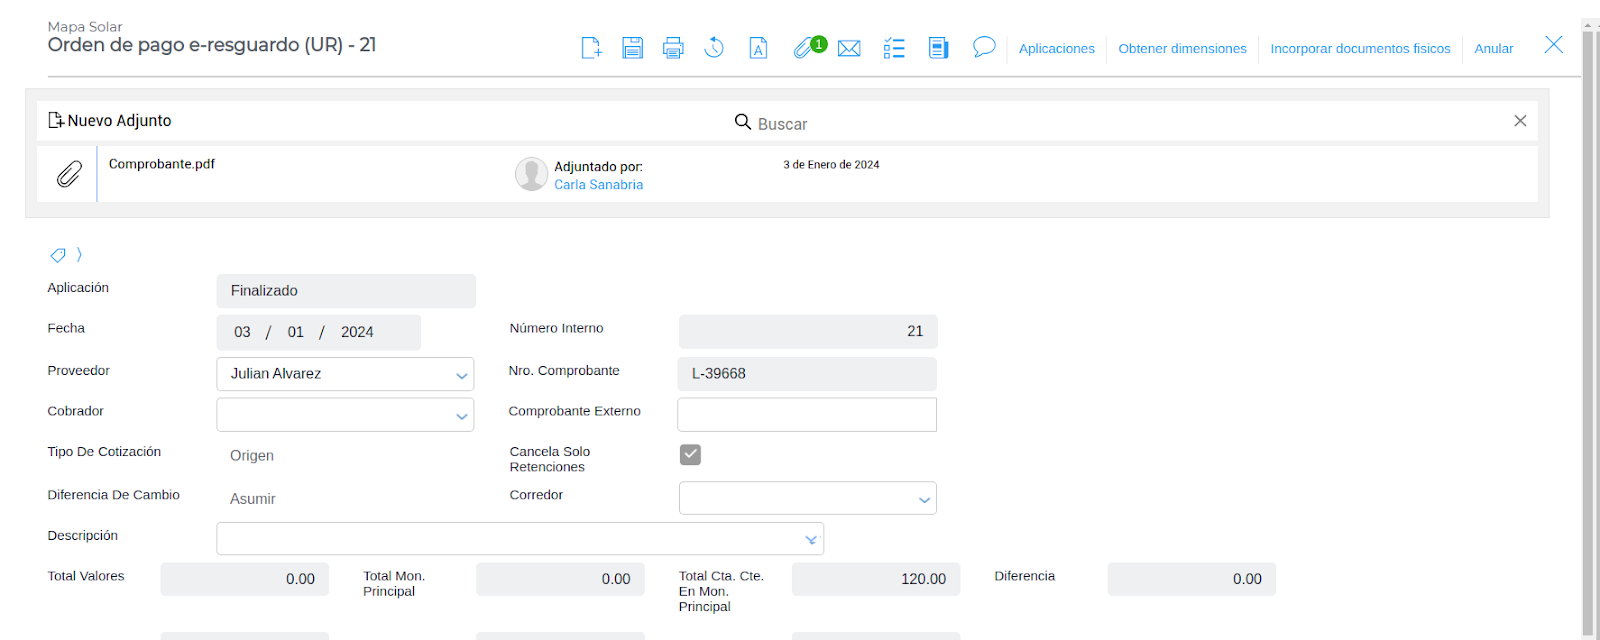Open the Cobrador dropdown
This screenshot has width=1600, height=640.
coord(461,416)
